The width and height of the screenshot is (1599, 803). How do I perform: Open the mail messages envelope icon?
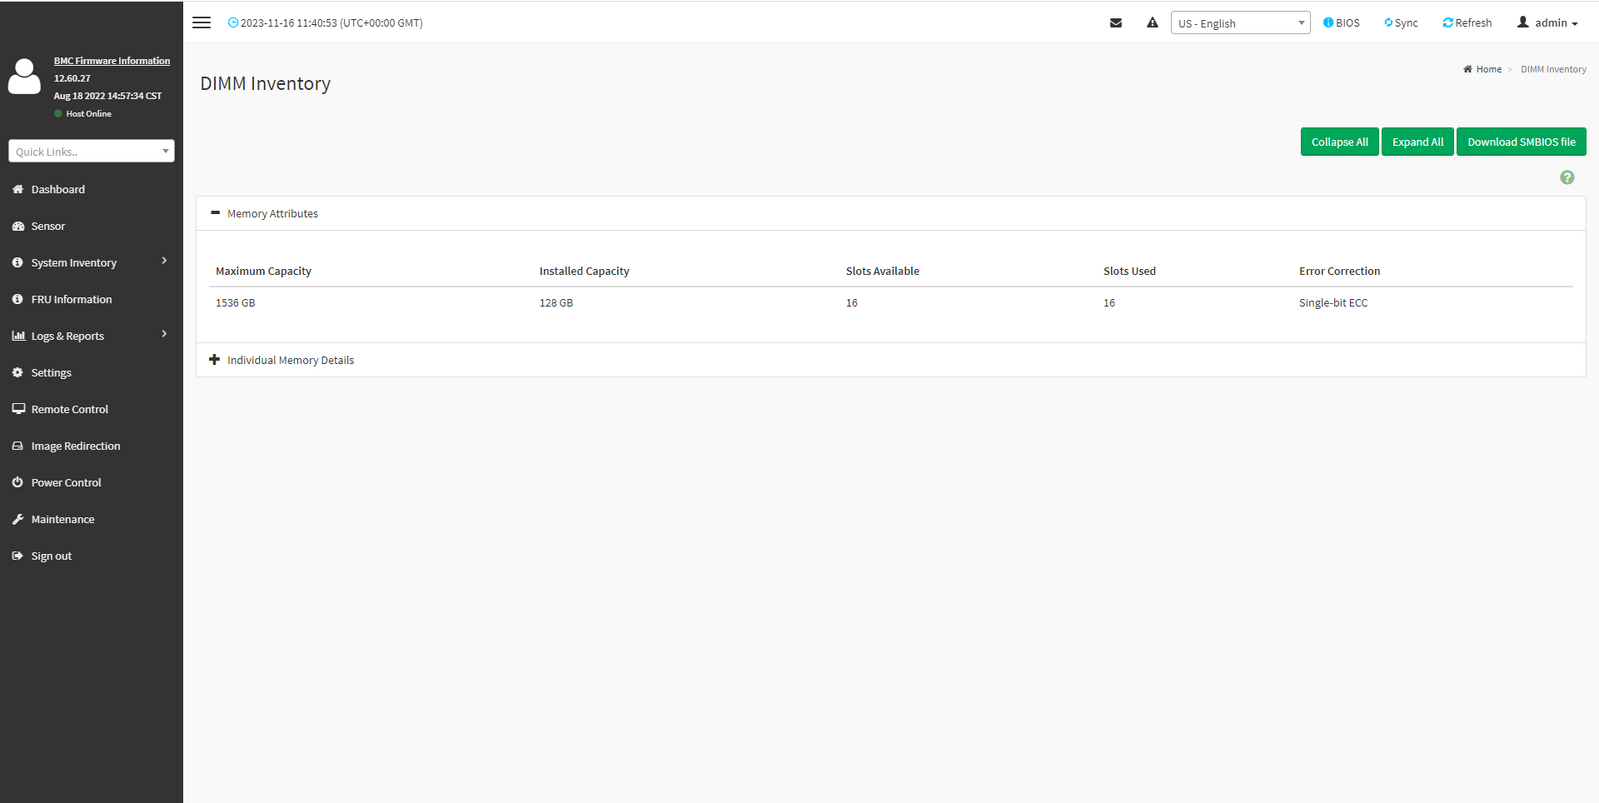click(x=1116, y=23)
